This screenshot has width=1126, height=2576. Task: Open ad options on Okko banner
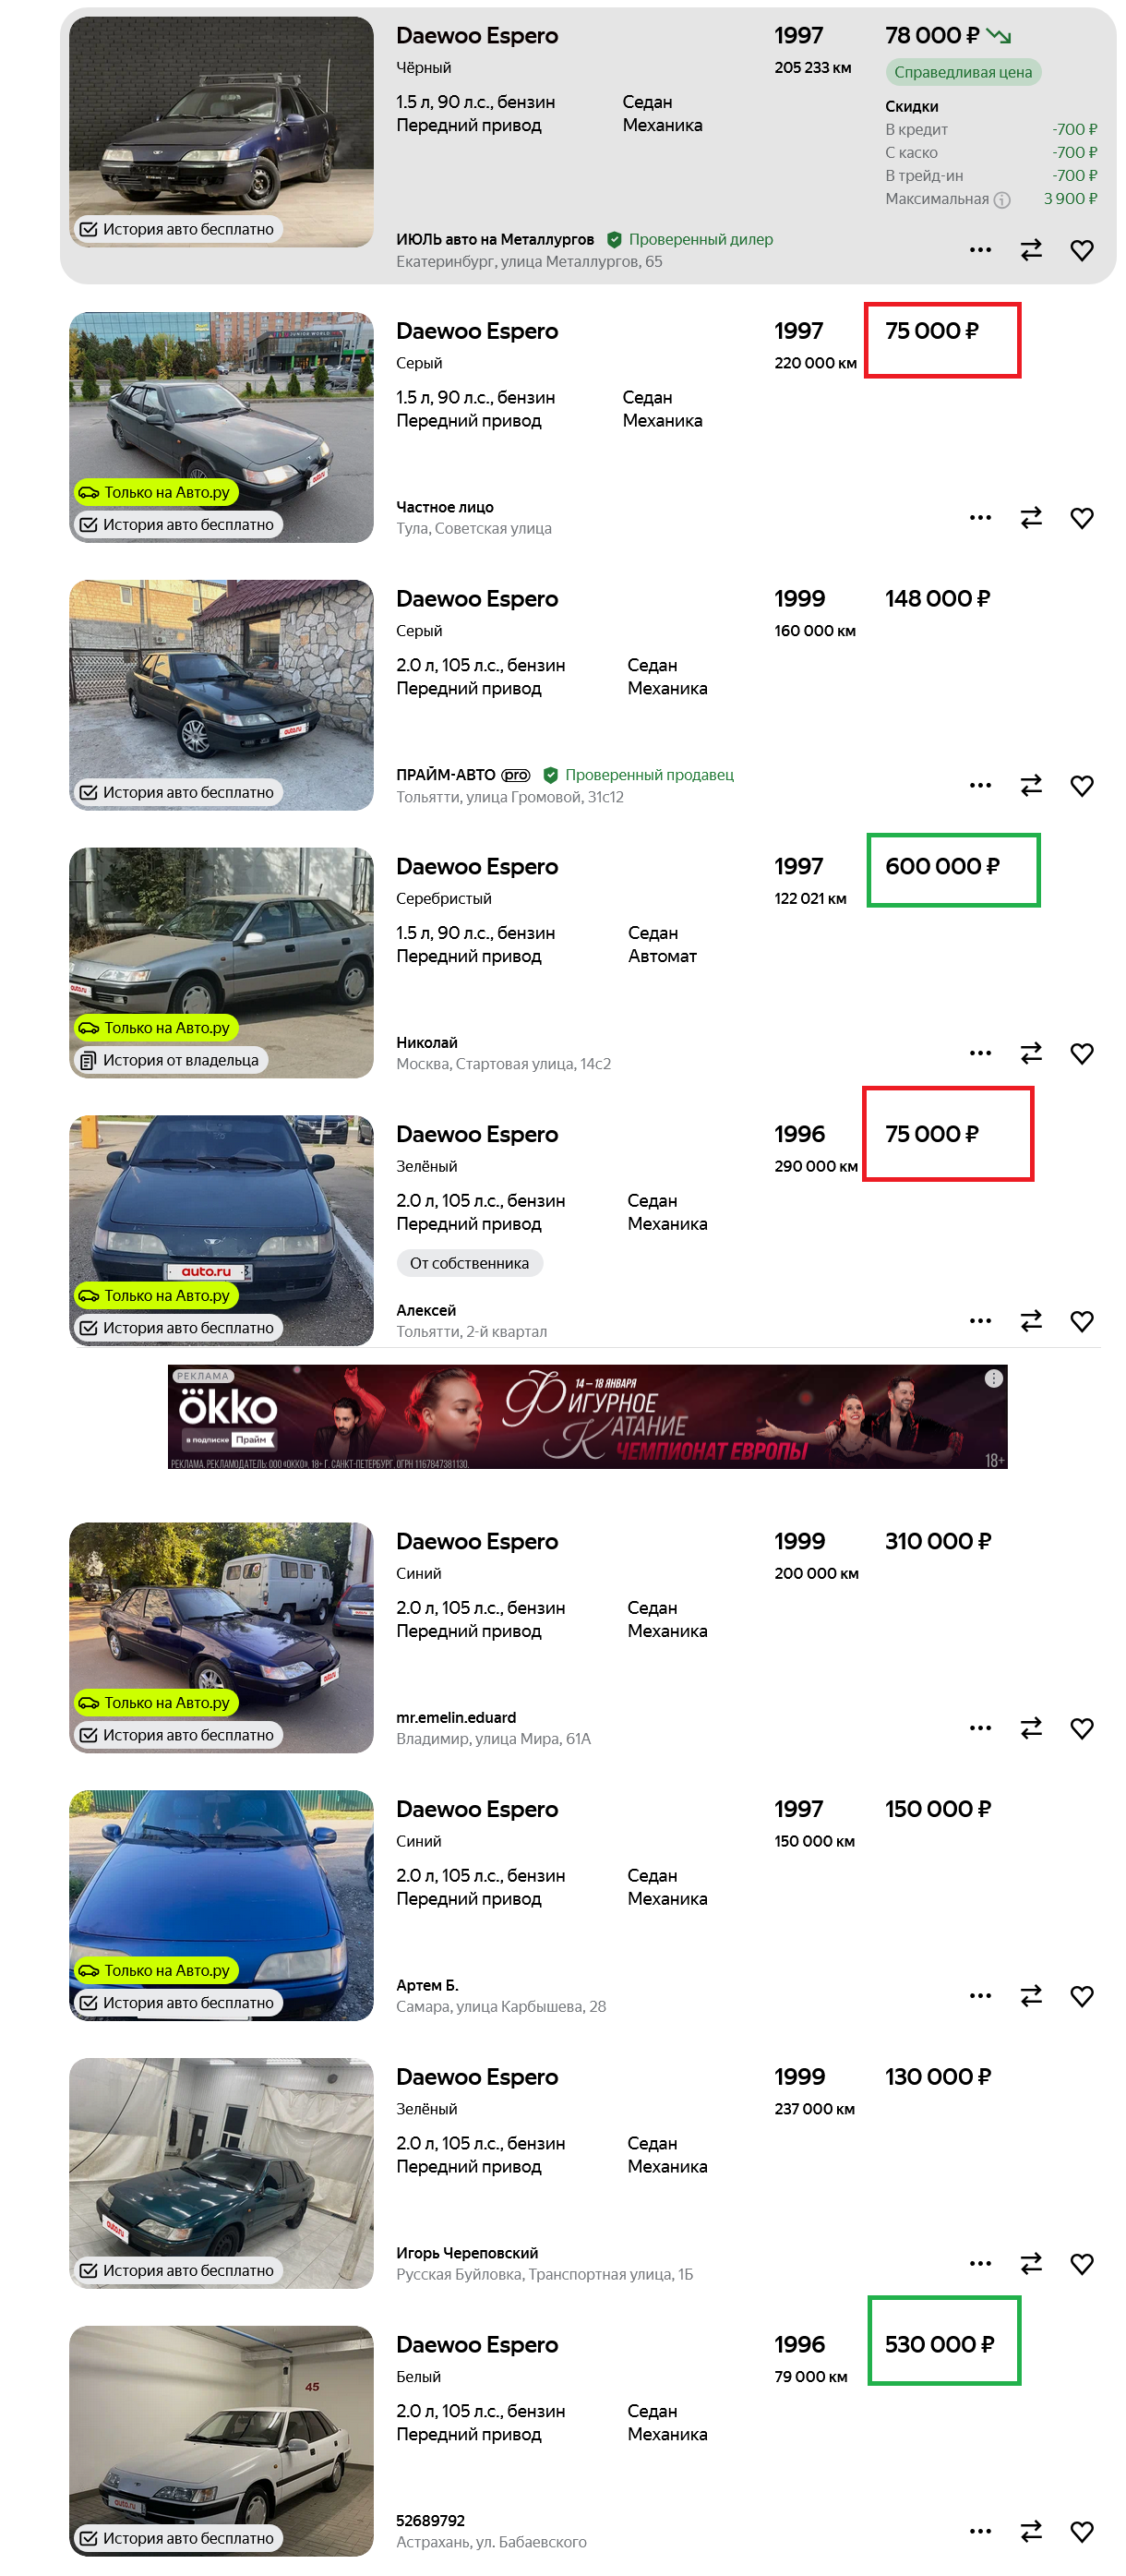pyautogui.click(x=992, y=1378)
